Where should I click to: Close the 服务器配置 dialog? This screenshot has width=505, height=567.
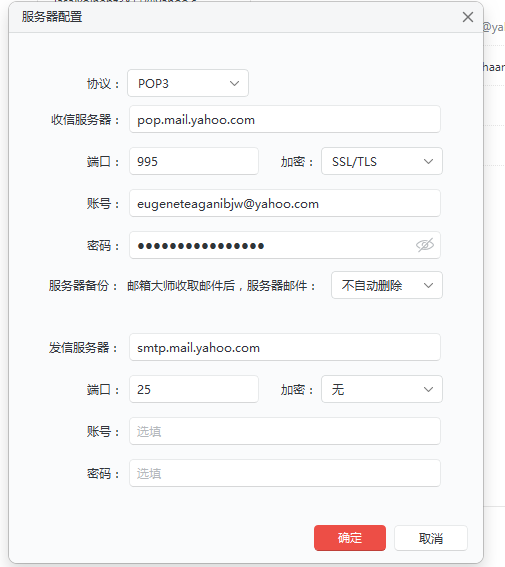pos(468,17)
